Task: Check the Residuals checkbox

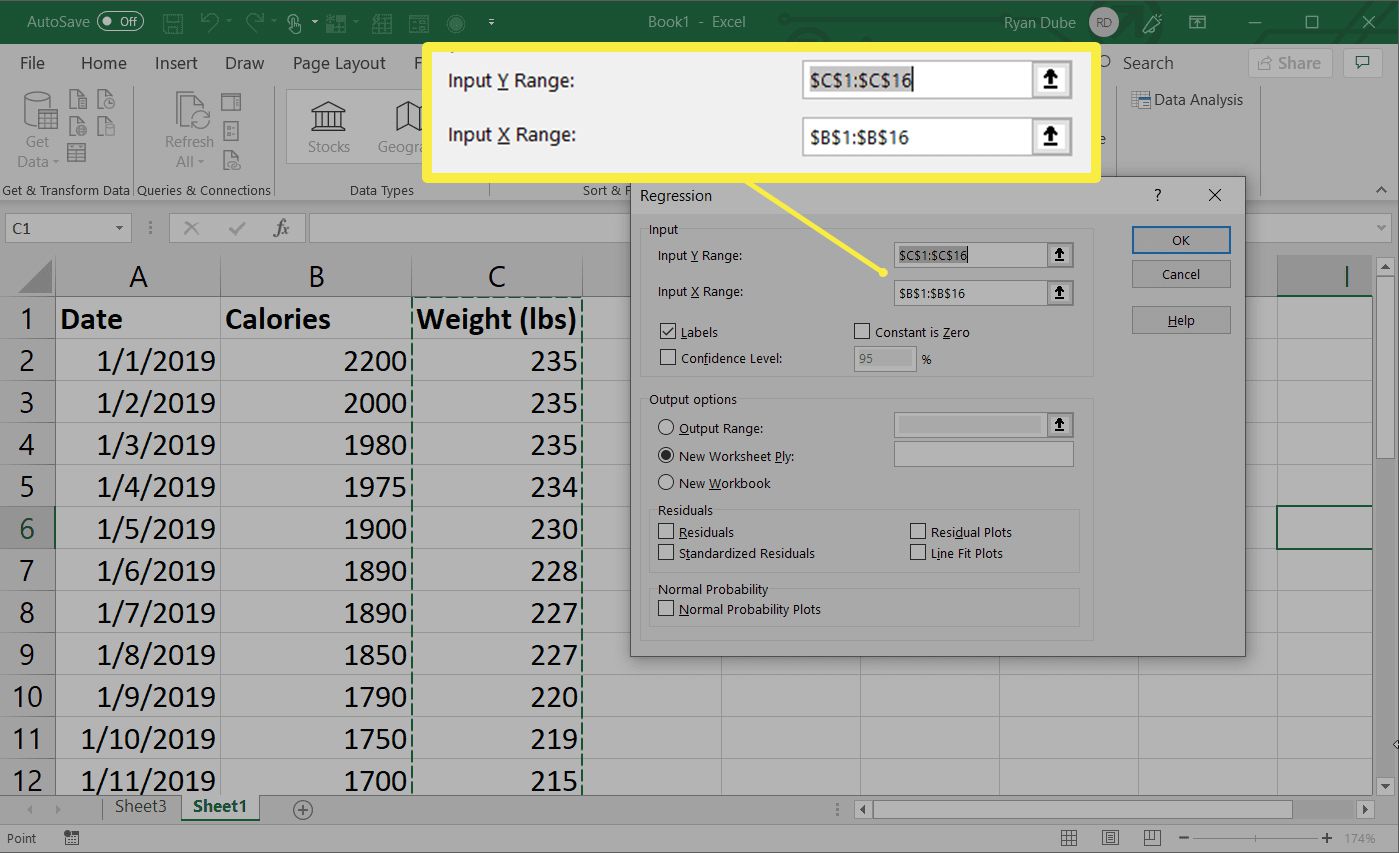Action: [666, 532]
